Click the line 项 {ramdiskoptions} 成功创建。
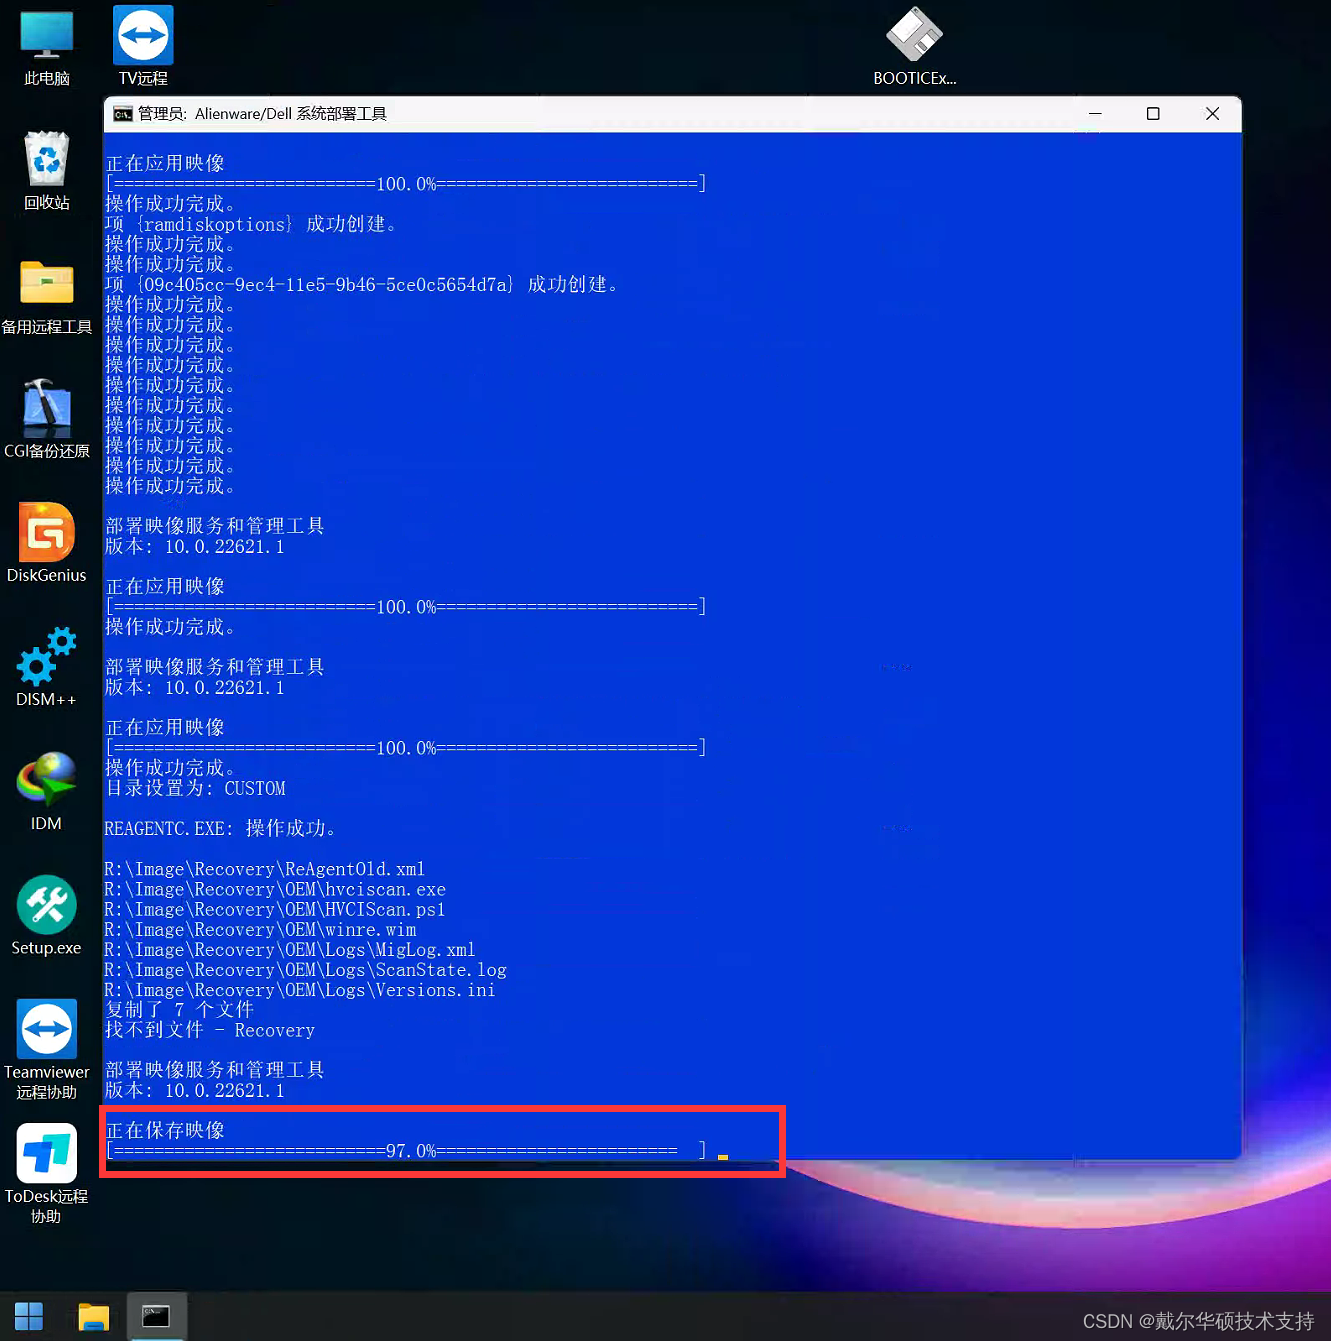This screenshot has height=1341, width=1331. [x=250, y=224]
